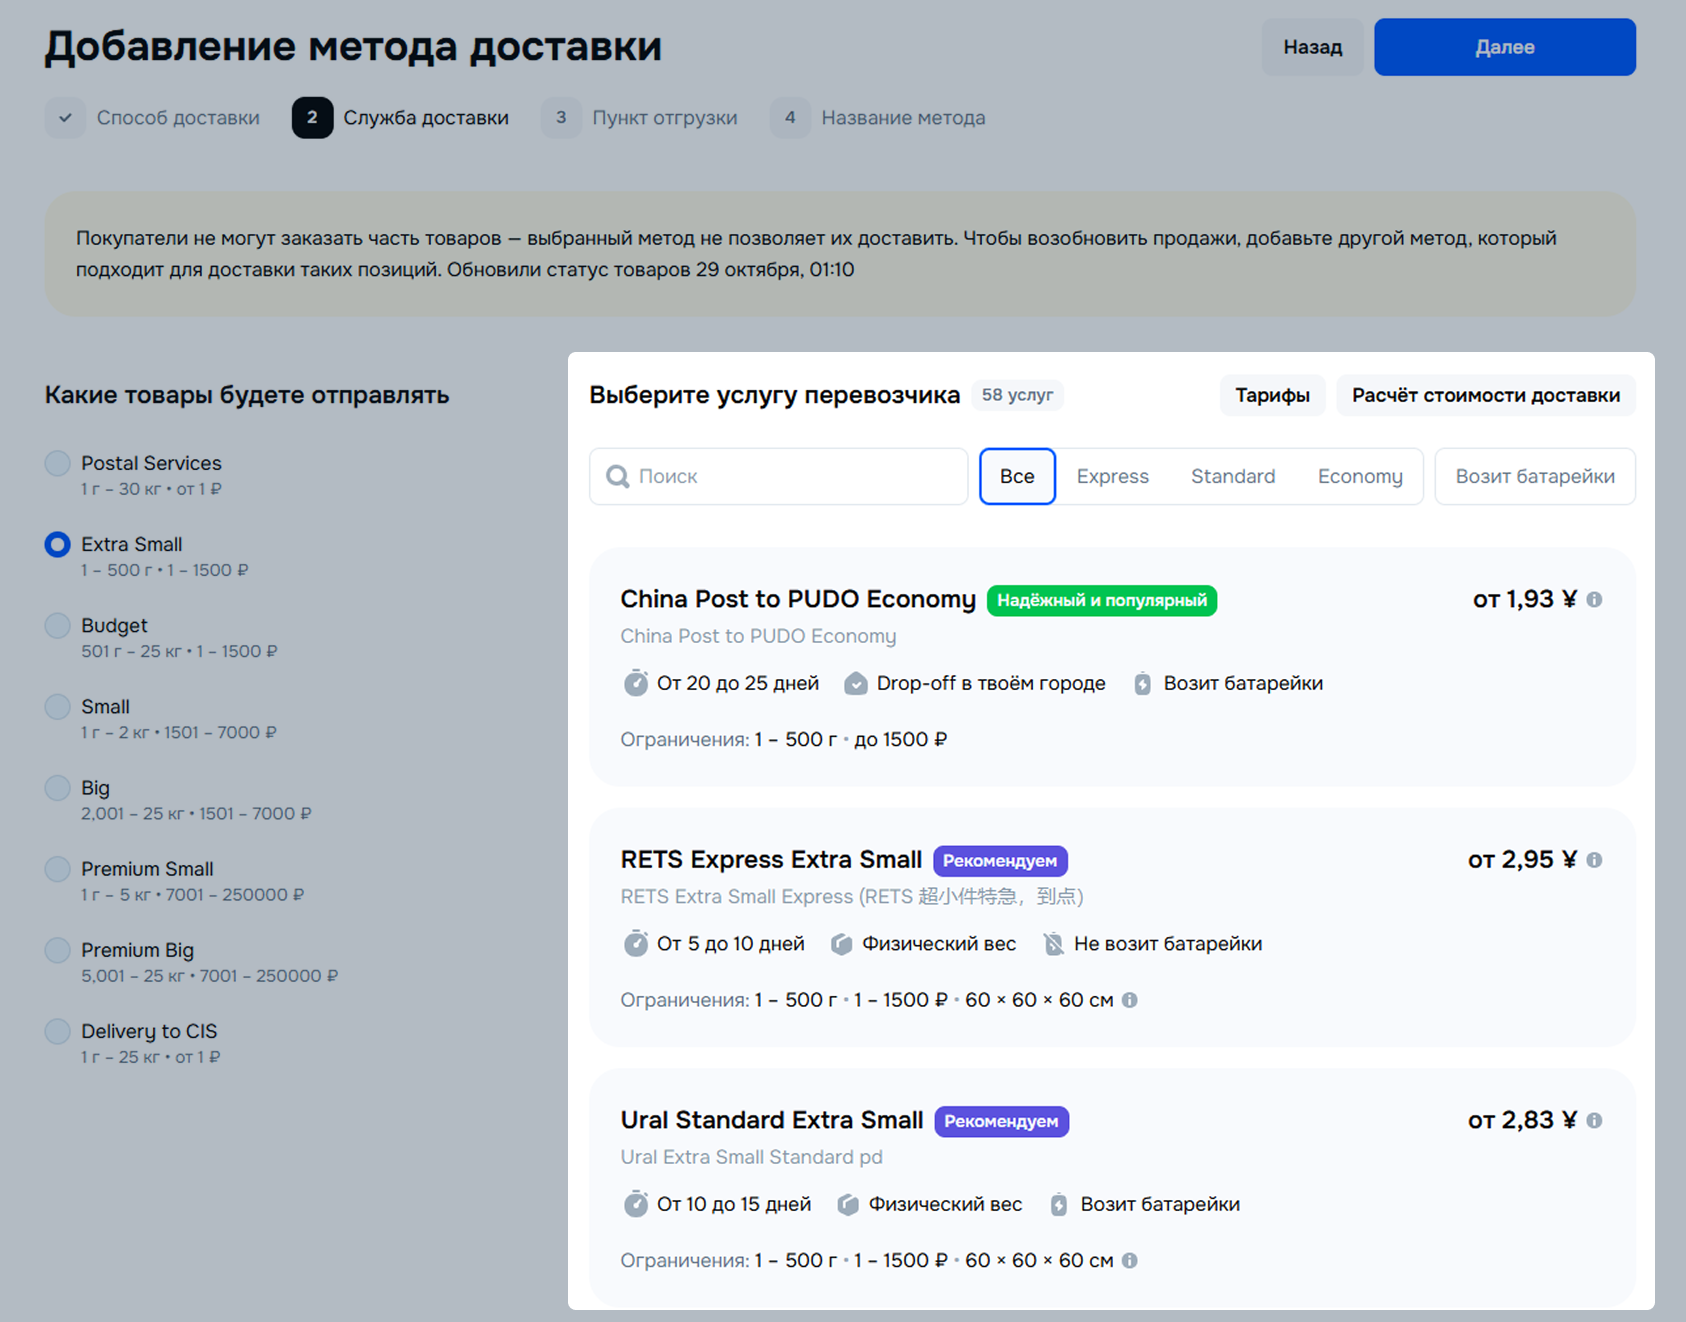Click info icon after Ural 60 × 60 × 60 см
The image size is (1686, 1322).
1129,1261
